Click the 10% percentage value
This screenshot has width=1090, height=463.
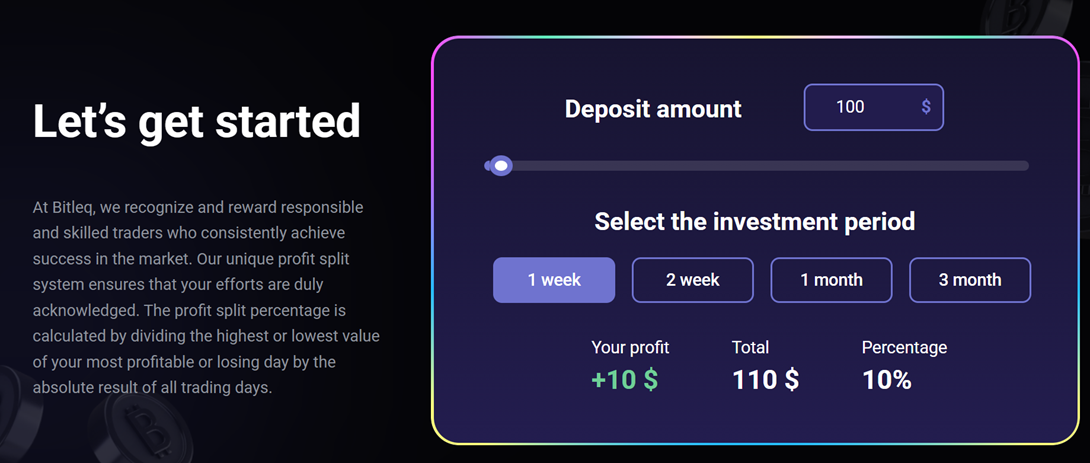[x=886, y=380]
